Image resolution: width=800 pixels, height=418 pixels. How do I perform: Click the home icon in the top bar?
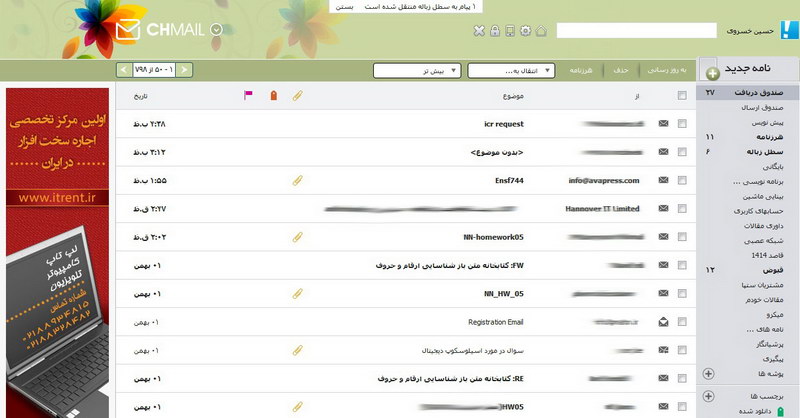click(542, 31)
